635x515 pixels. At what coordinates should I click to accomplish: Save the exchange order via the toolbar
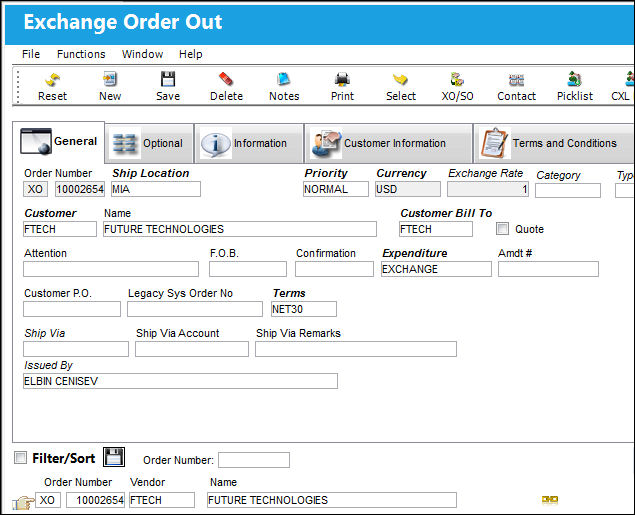pos(168,79)
